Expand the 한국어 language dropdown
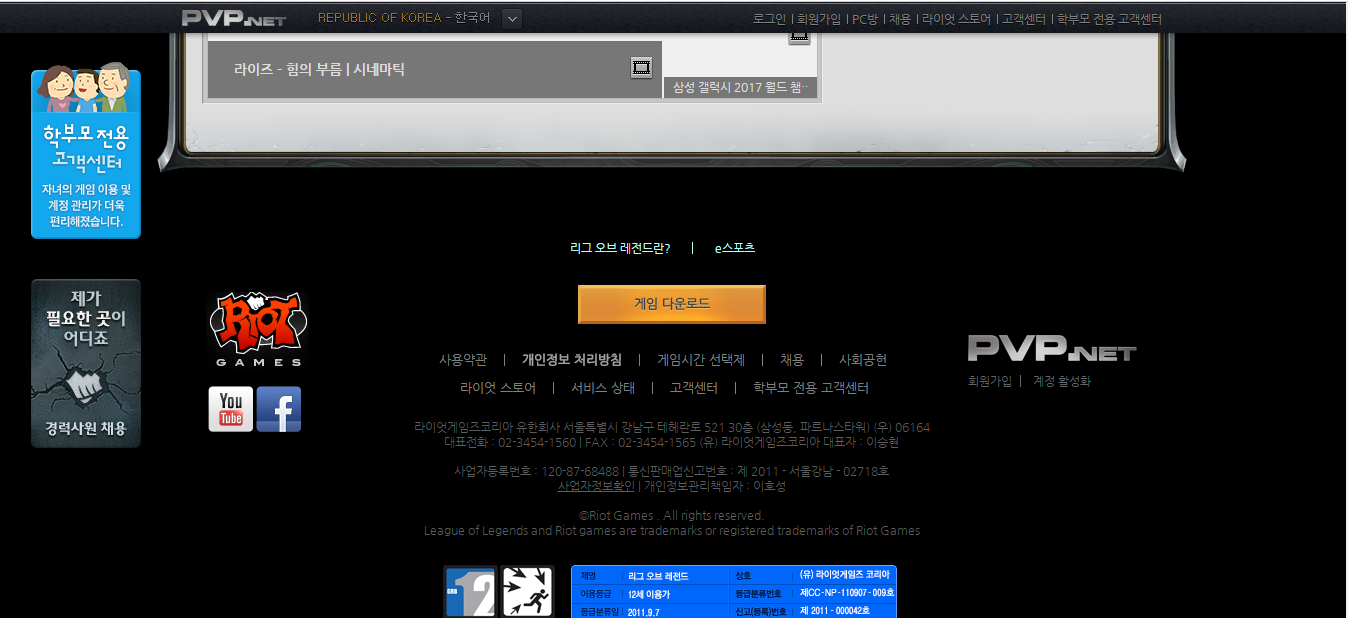The image size is (1348, 618). (x=511, y=18)
